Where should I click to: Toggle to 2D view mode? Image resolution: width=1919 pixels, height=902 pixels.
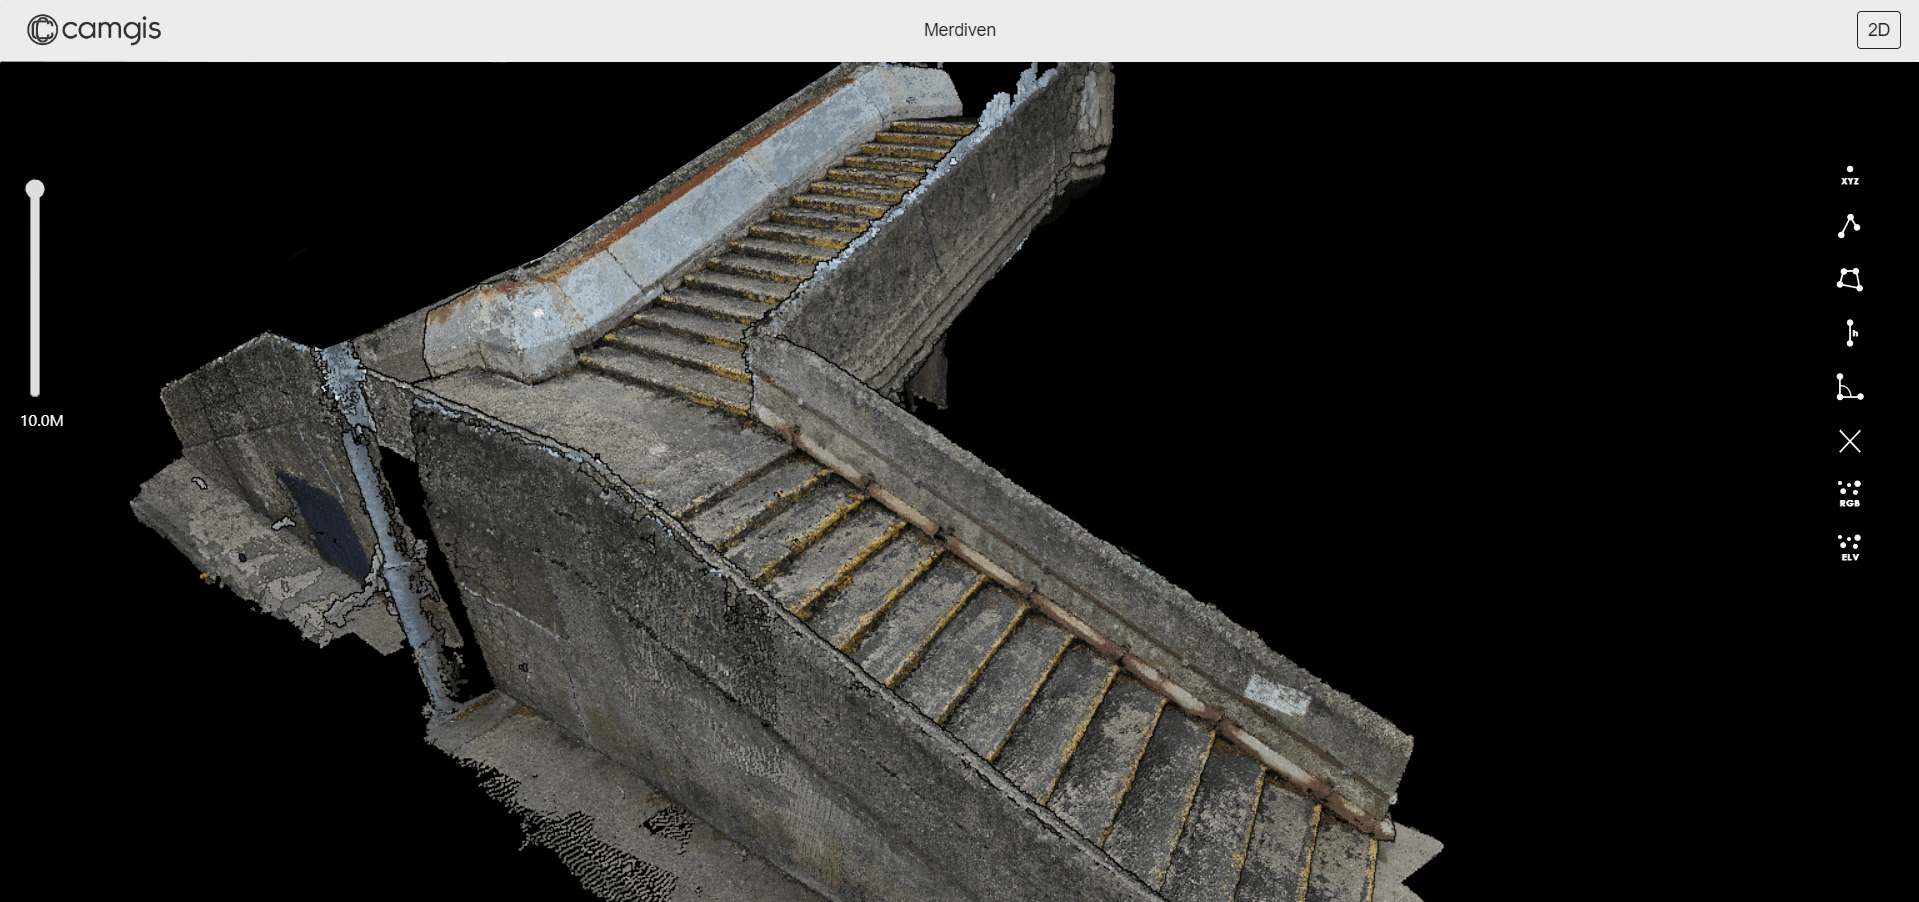click(x=1878, y=30)
